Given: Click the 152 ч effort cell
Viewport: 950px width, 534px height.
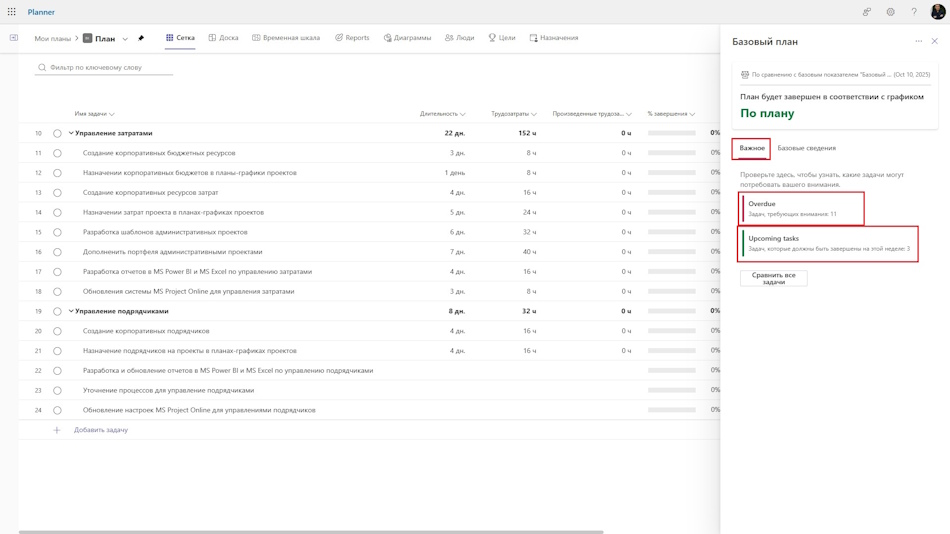Looking at the screenshot, I should (x=527, y=133).
